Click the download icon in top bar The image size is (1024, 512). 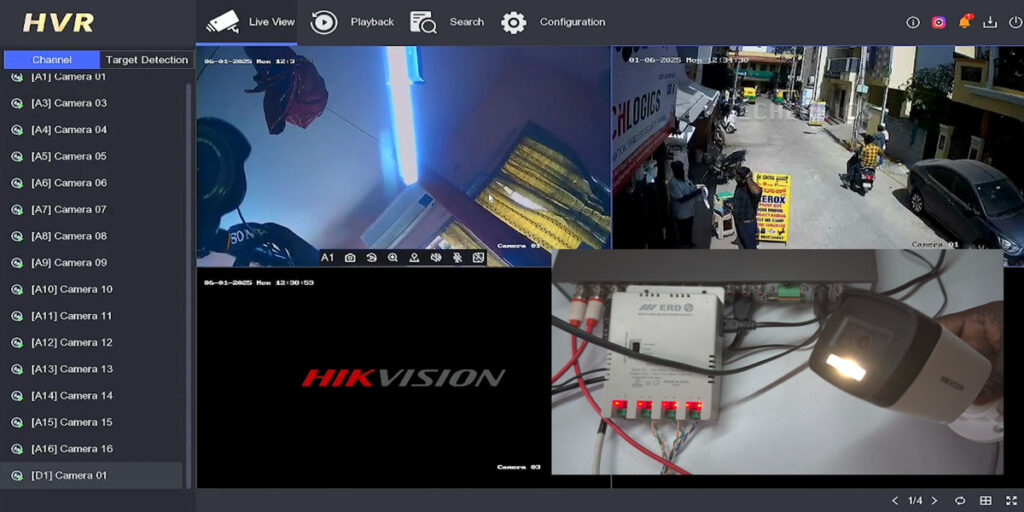[x=990, y=22]
